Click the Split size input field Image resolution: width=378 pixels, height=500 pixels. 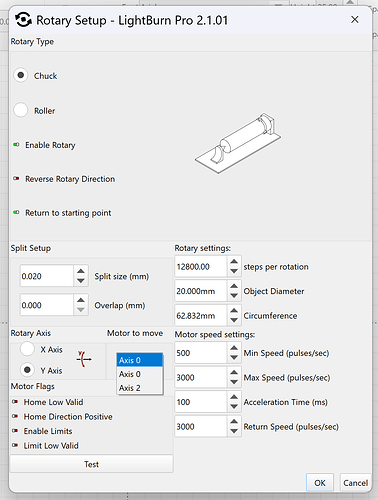pos(46,276)
